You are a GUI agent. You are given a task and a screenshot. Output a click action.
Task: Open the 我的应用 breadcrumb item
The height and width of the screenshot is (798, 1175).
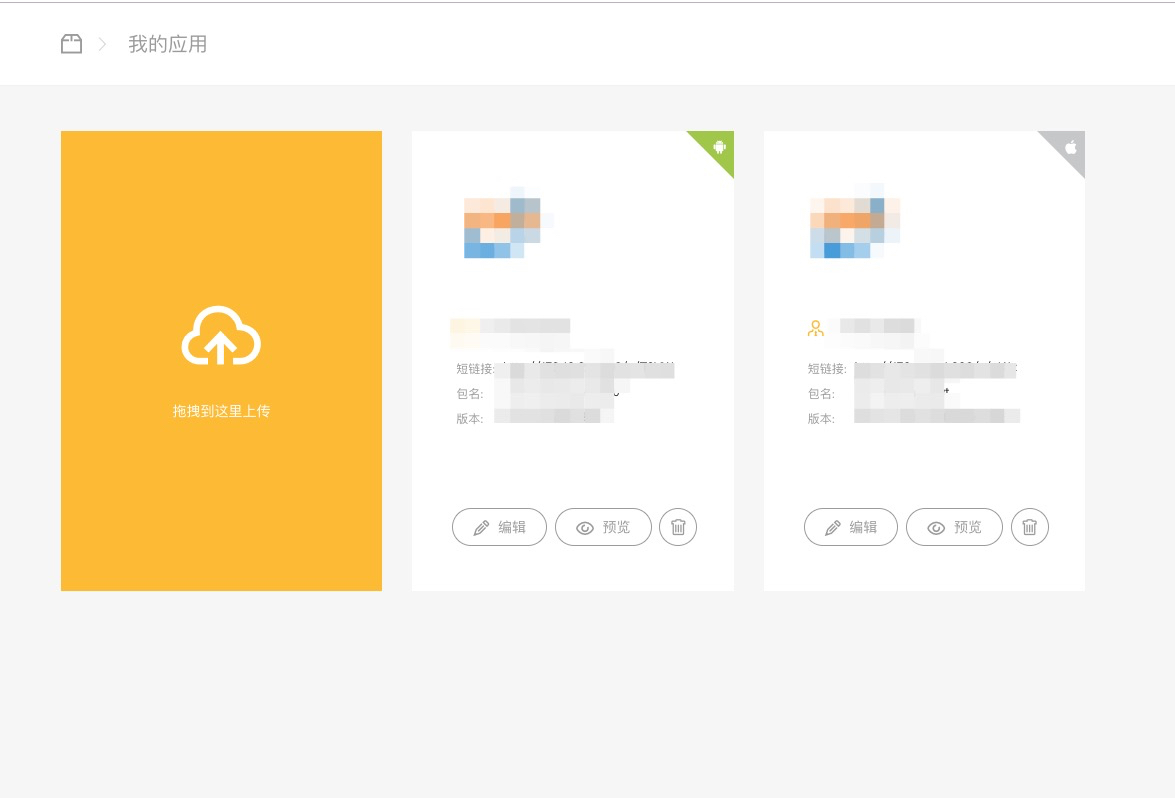[167, 44]
